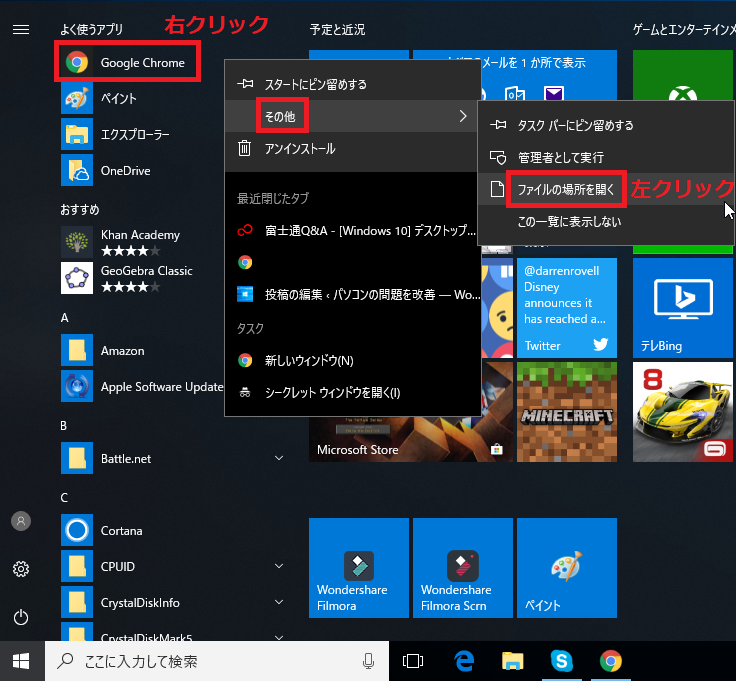Screen dimensions: 736x681
Task: Open Microsoft Edge from the taskbar
Action: pyautogui.click(x=464, y=661)
